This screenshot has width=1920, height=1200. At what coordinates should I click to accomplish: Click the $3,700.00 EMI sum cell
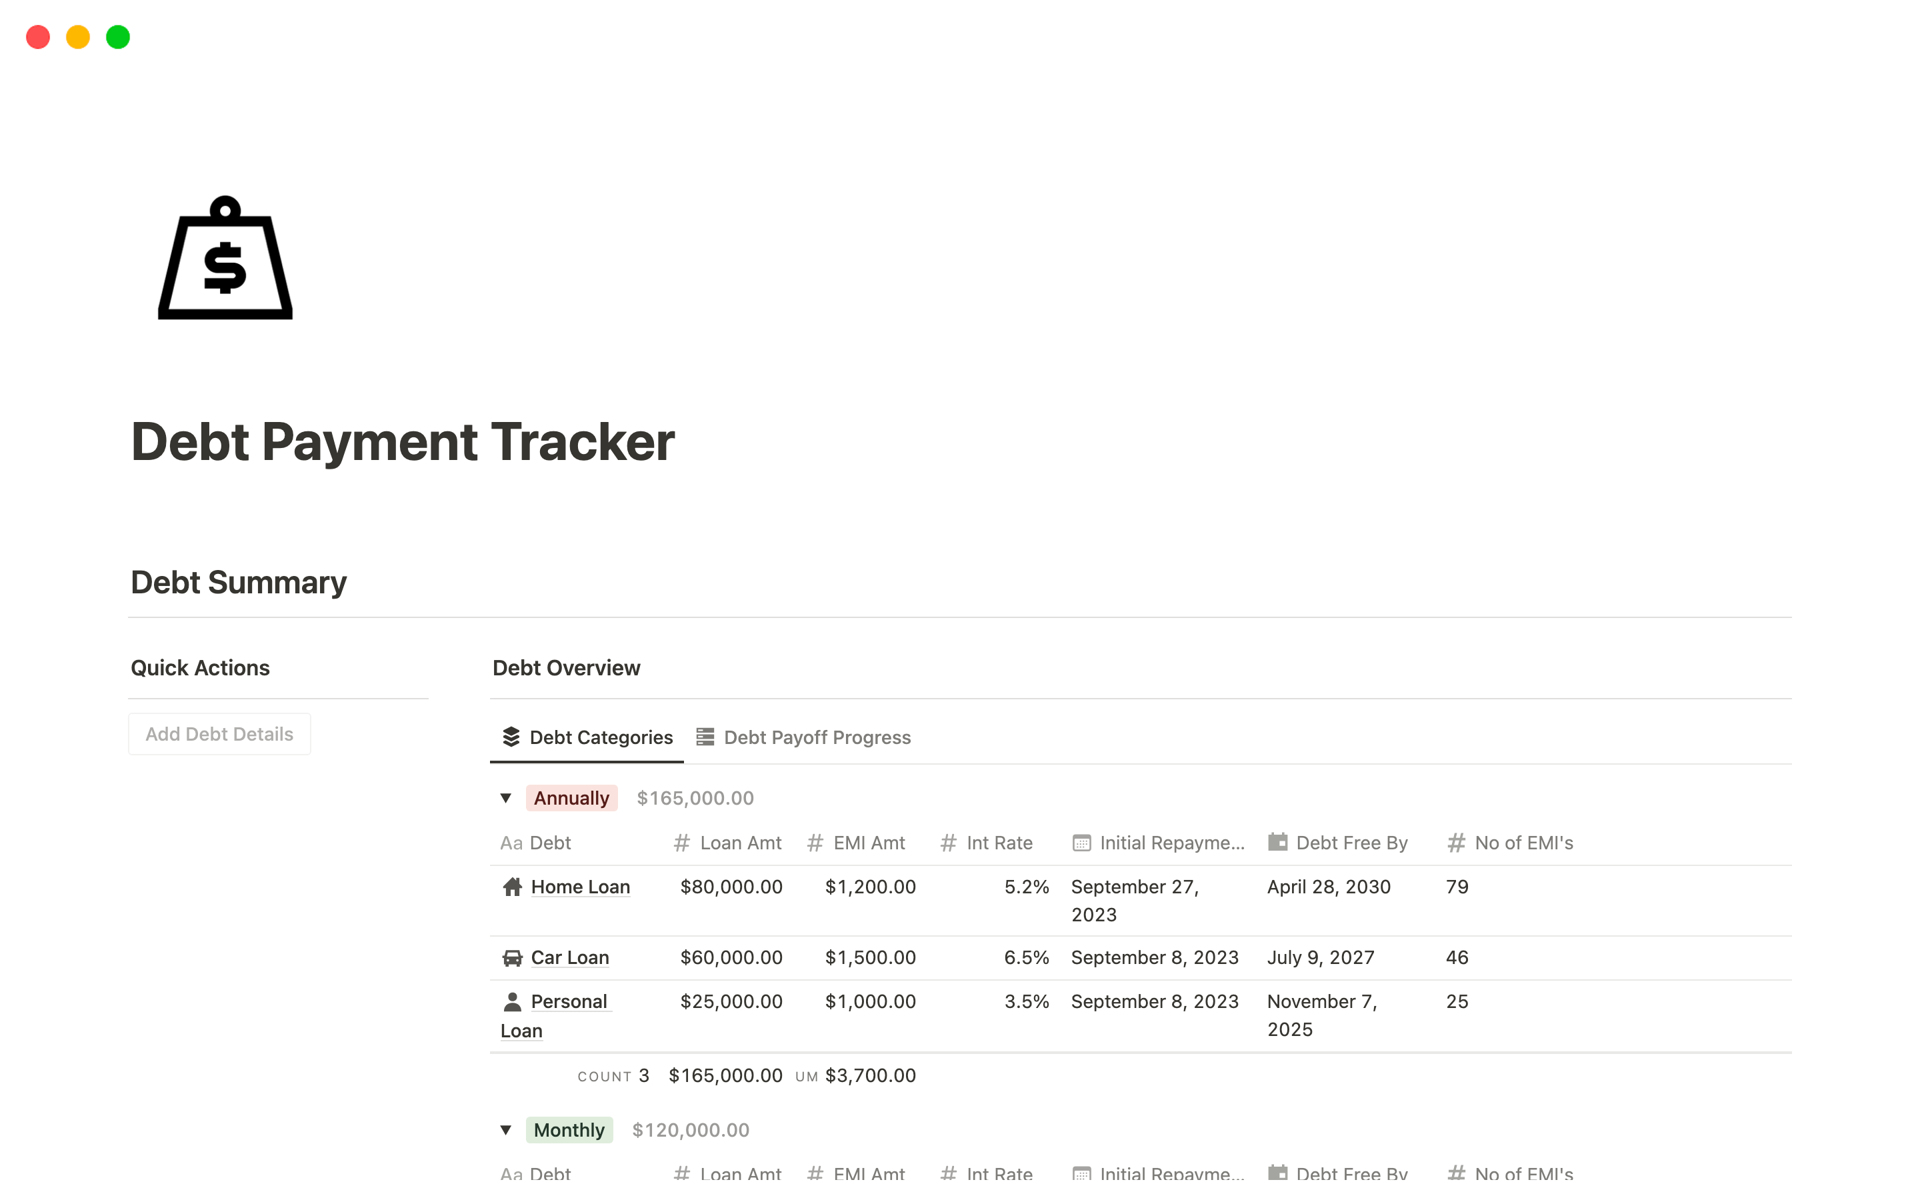869,1076
